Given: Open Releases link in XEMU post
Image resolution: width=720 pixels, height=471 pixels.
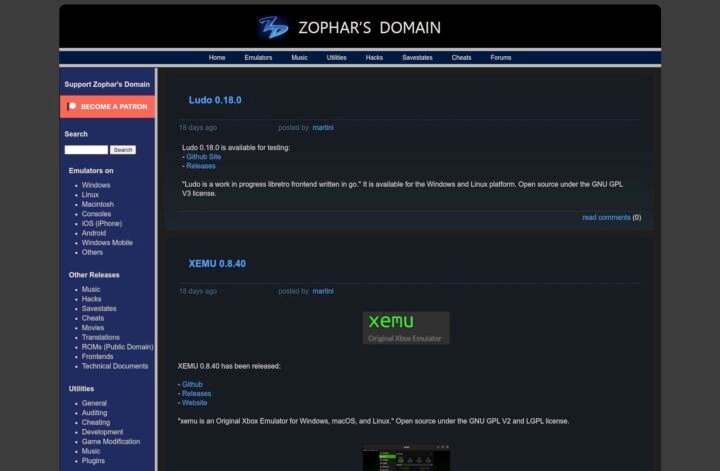Looking at the screenshot, I should 197,394.
